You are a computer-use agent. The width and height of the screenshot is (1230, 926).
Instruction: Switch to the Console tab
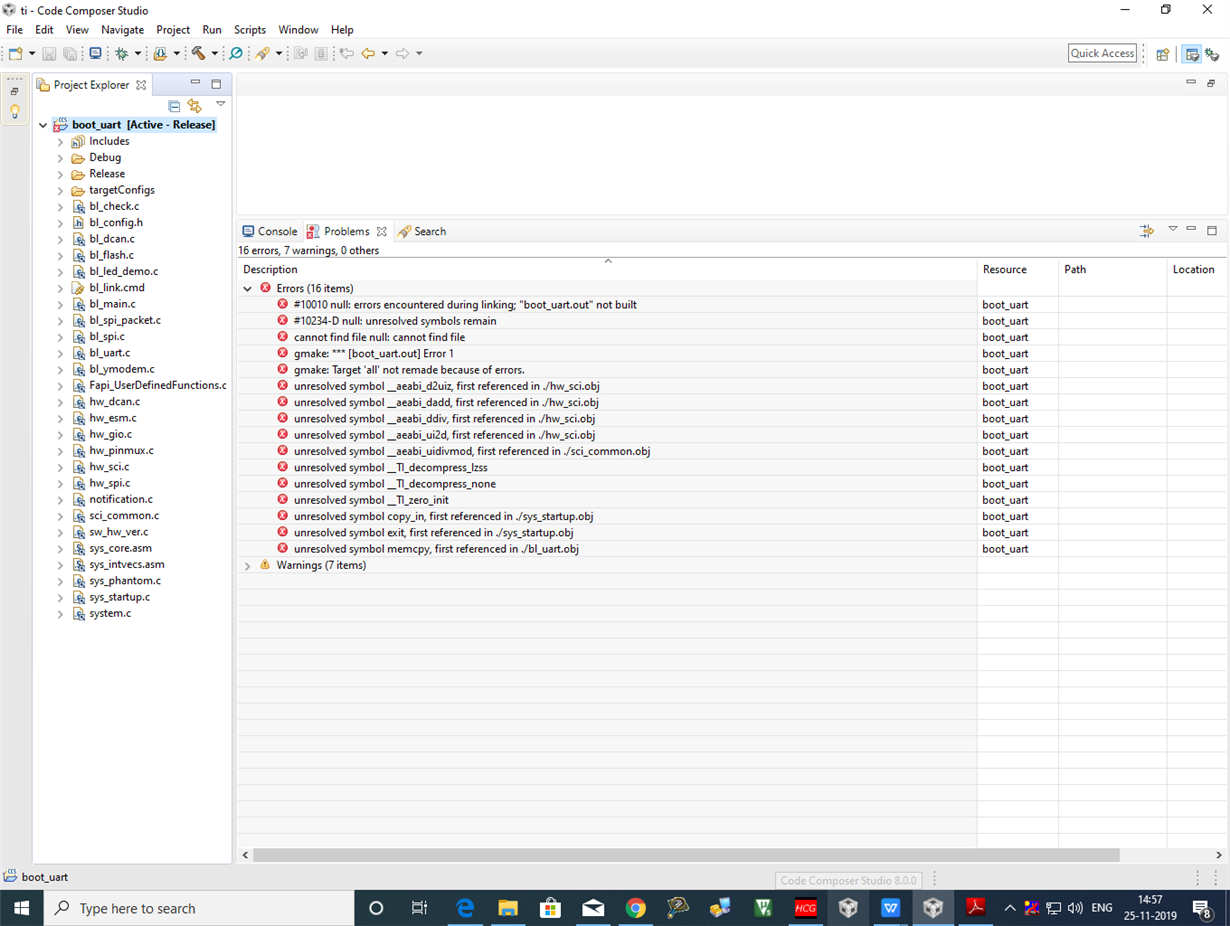(270, 231)
